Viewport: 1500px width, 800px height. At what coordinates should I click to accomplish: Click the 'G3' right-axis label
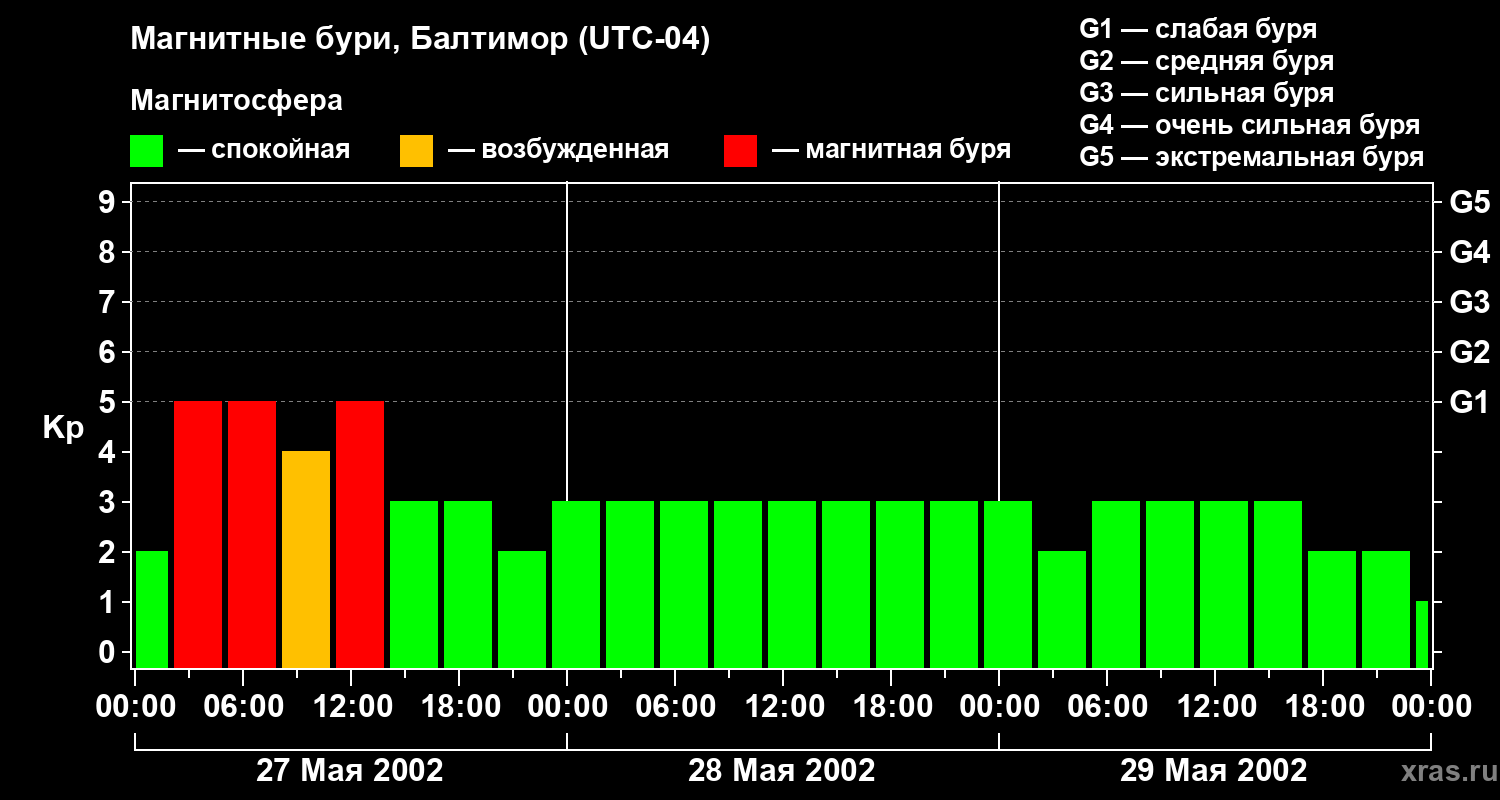coord(1470,302)
